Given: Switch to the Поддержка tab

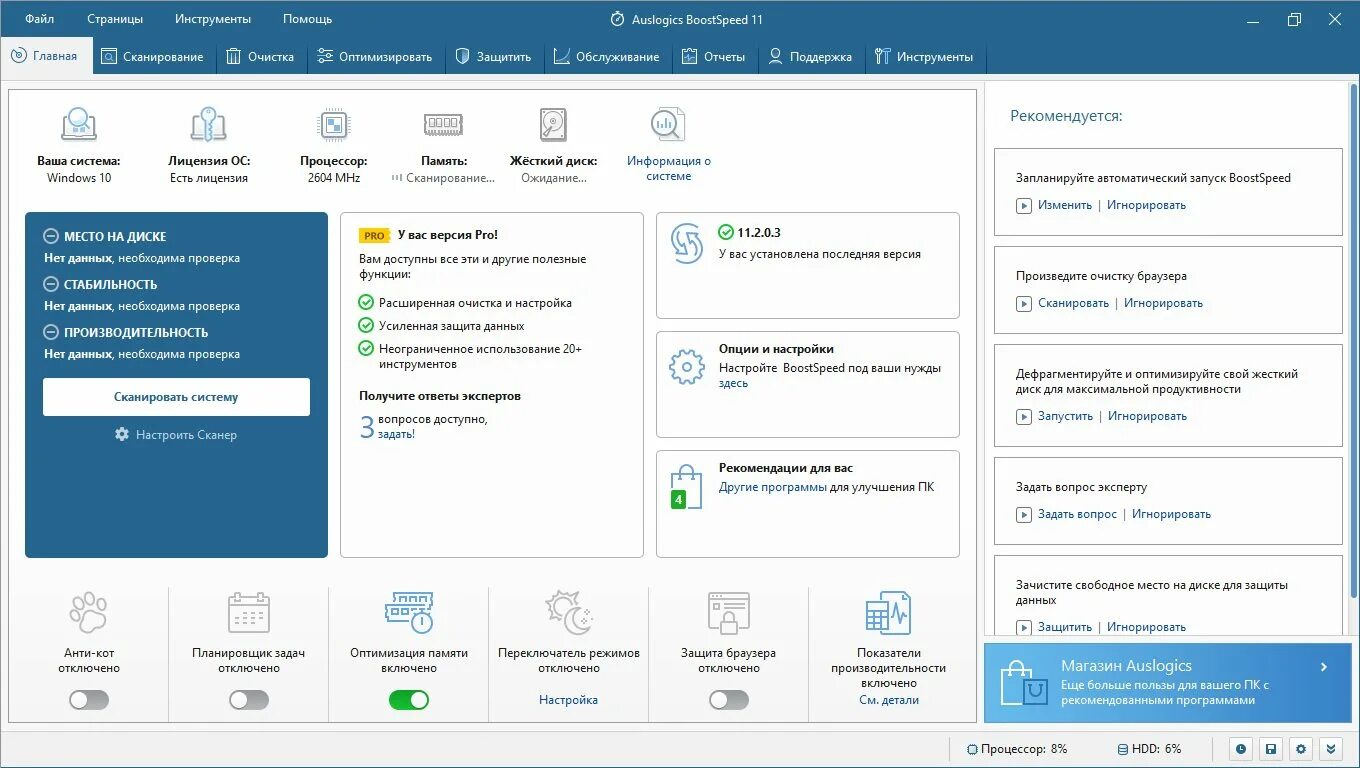Looking at the screenshot, I should [810, 57].
